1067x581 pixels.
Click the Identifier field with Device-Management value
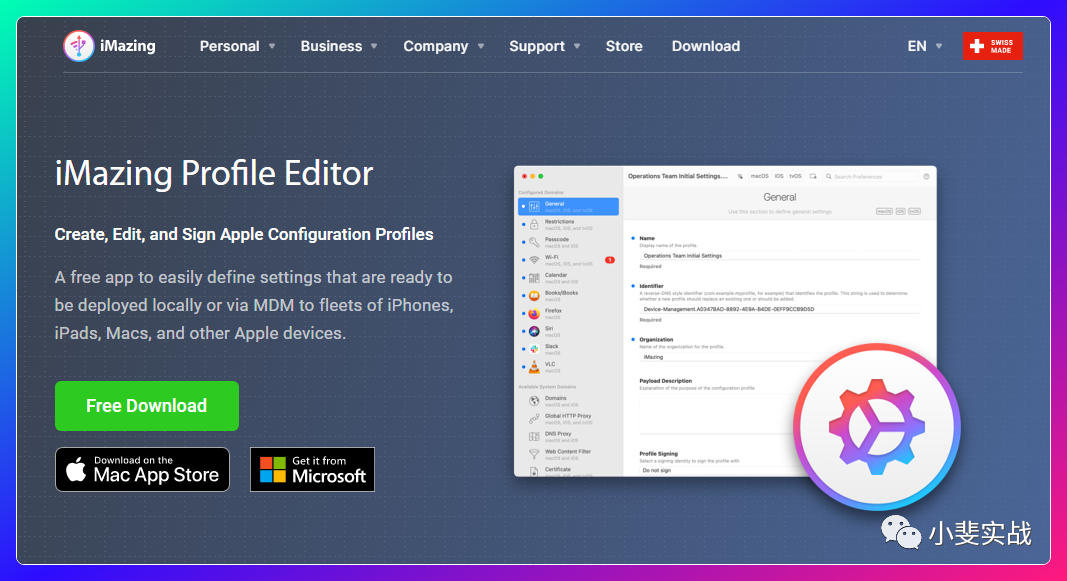(779, 309)
